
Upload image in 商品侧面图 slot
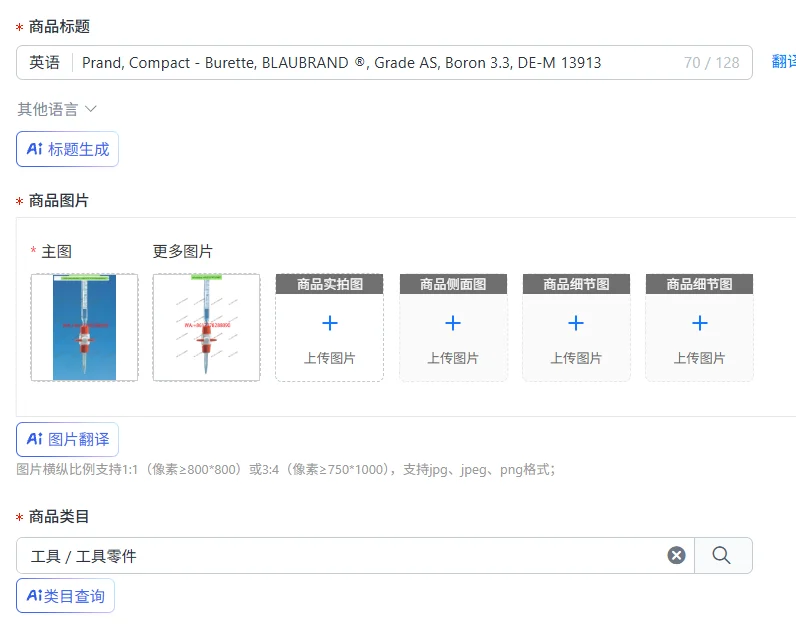(453, 327)
